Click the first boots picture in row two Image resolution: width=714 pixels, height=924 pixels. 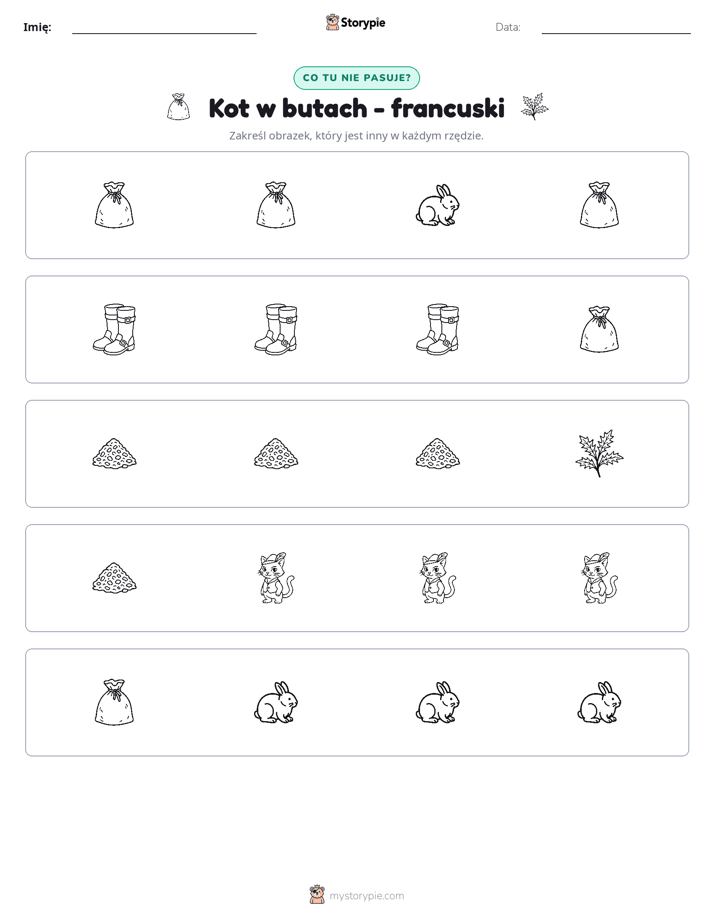tap(114, 329)
